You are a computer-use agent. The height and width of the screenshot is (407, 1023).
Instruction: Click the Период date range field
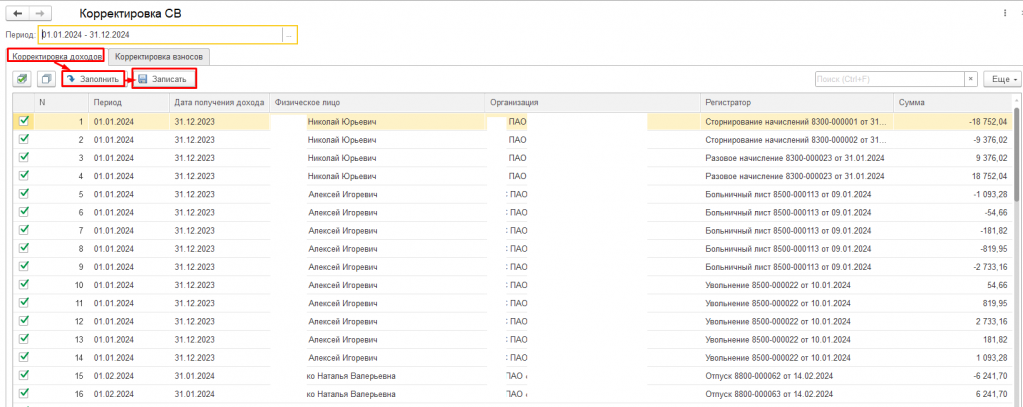point(160,35)
